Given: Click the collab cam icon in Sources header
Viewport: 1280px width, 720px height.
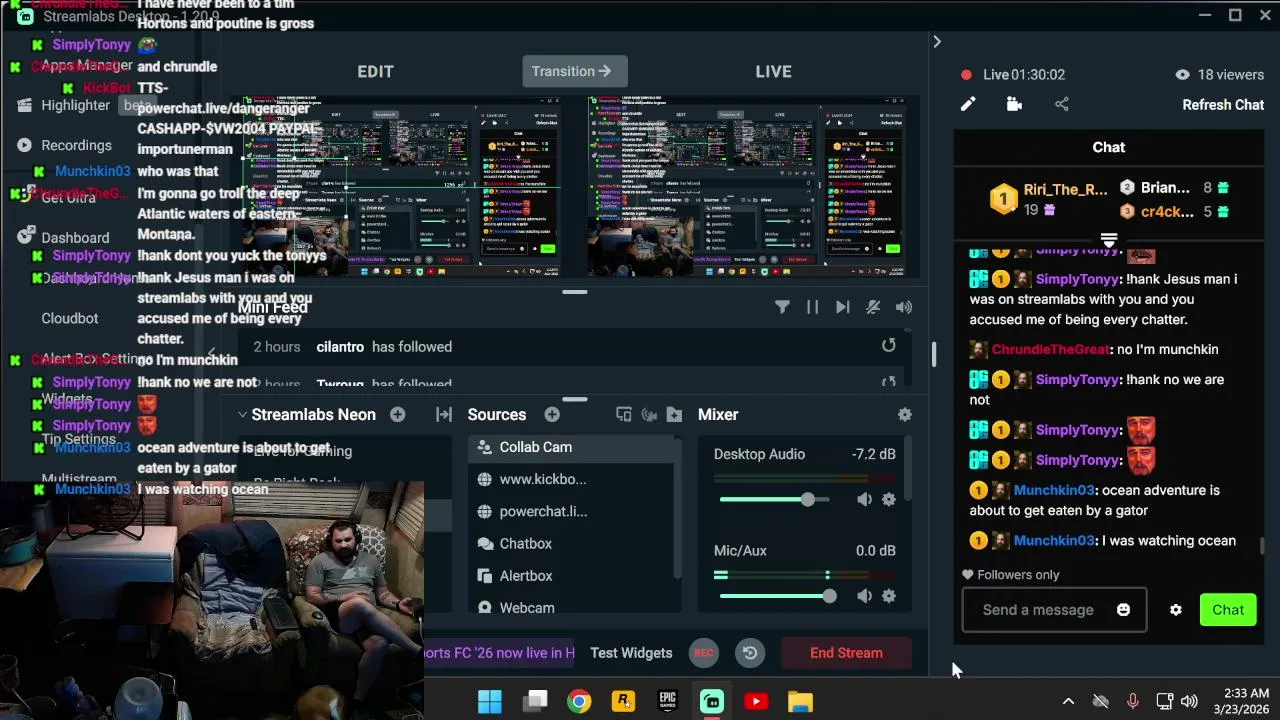Looking at the screenshot, I should 649,414.
